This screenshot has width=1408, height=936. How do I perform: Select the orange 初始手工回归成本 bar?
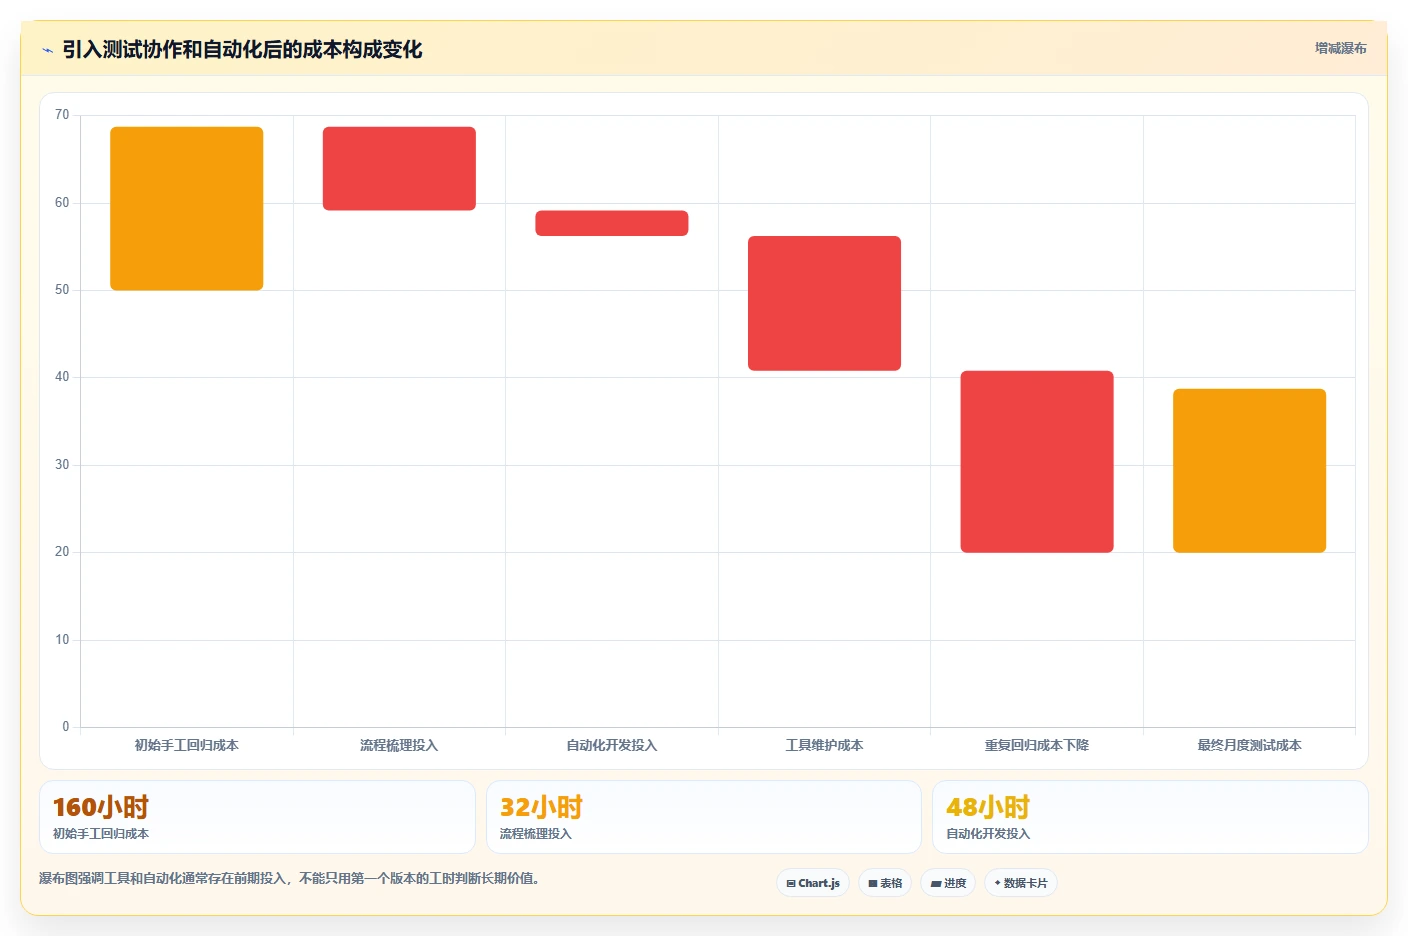187,208
